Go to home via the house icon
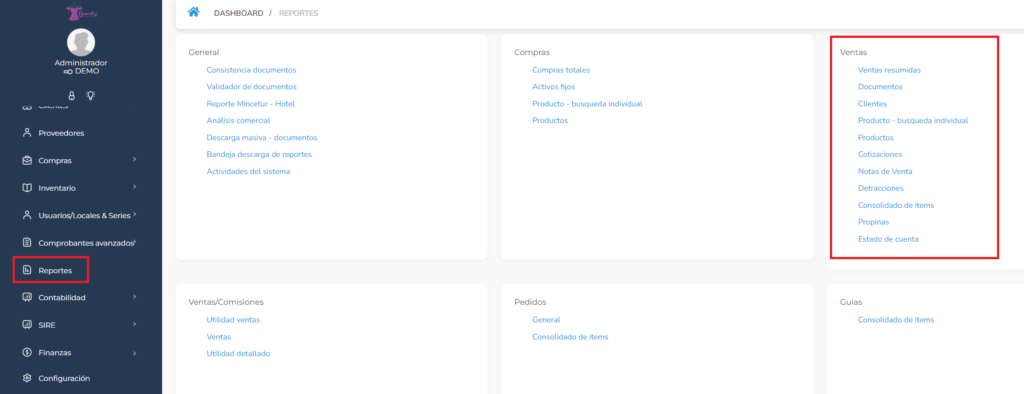 pyautogui.click(x=193, y=12)
